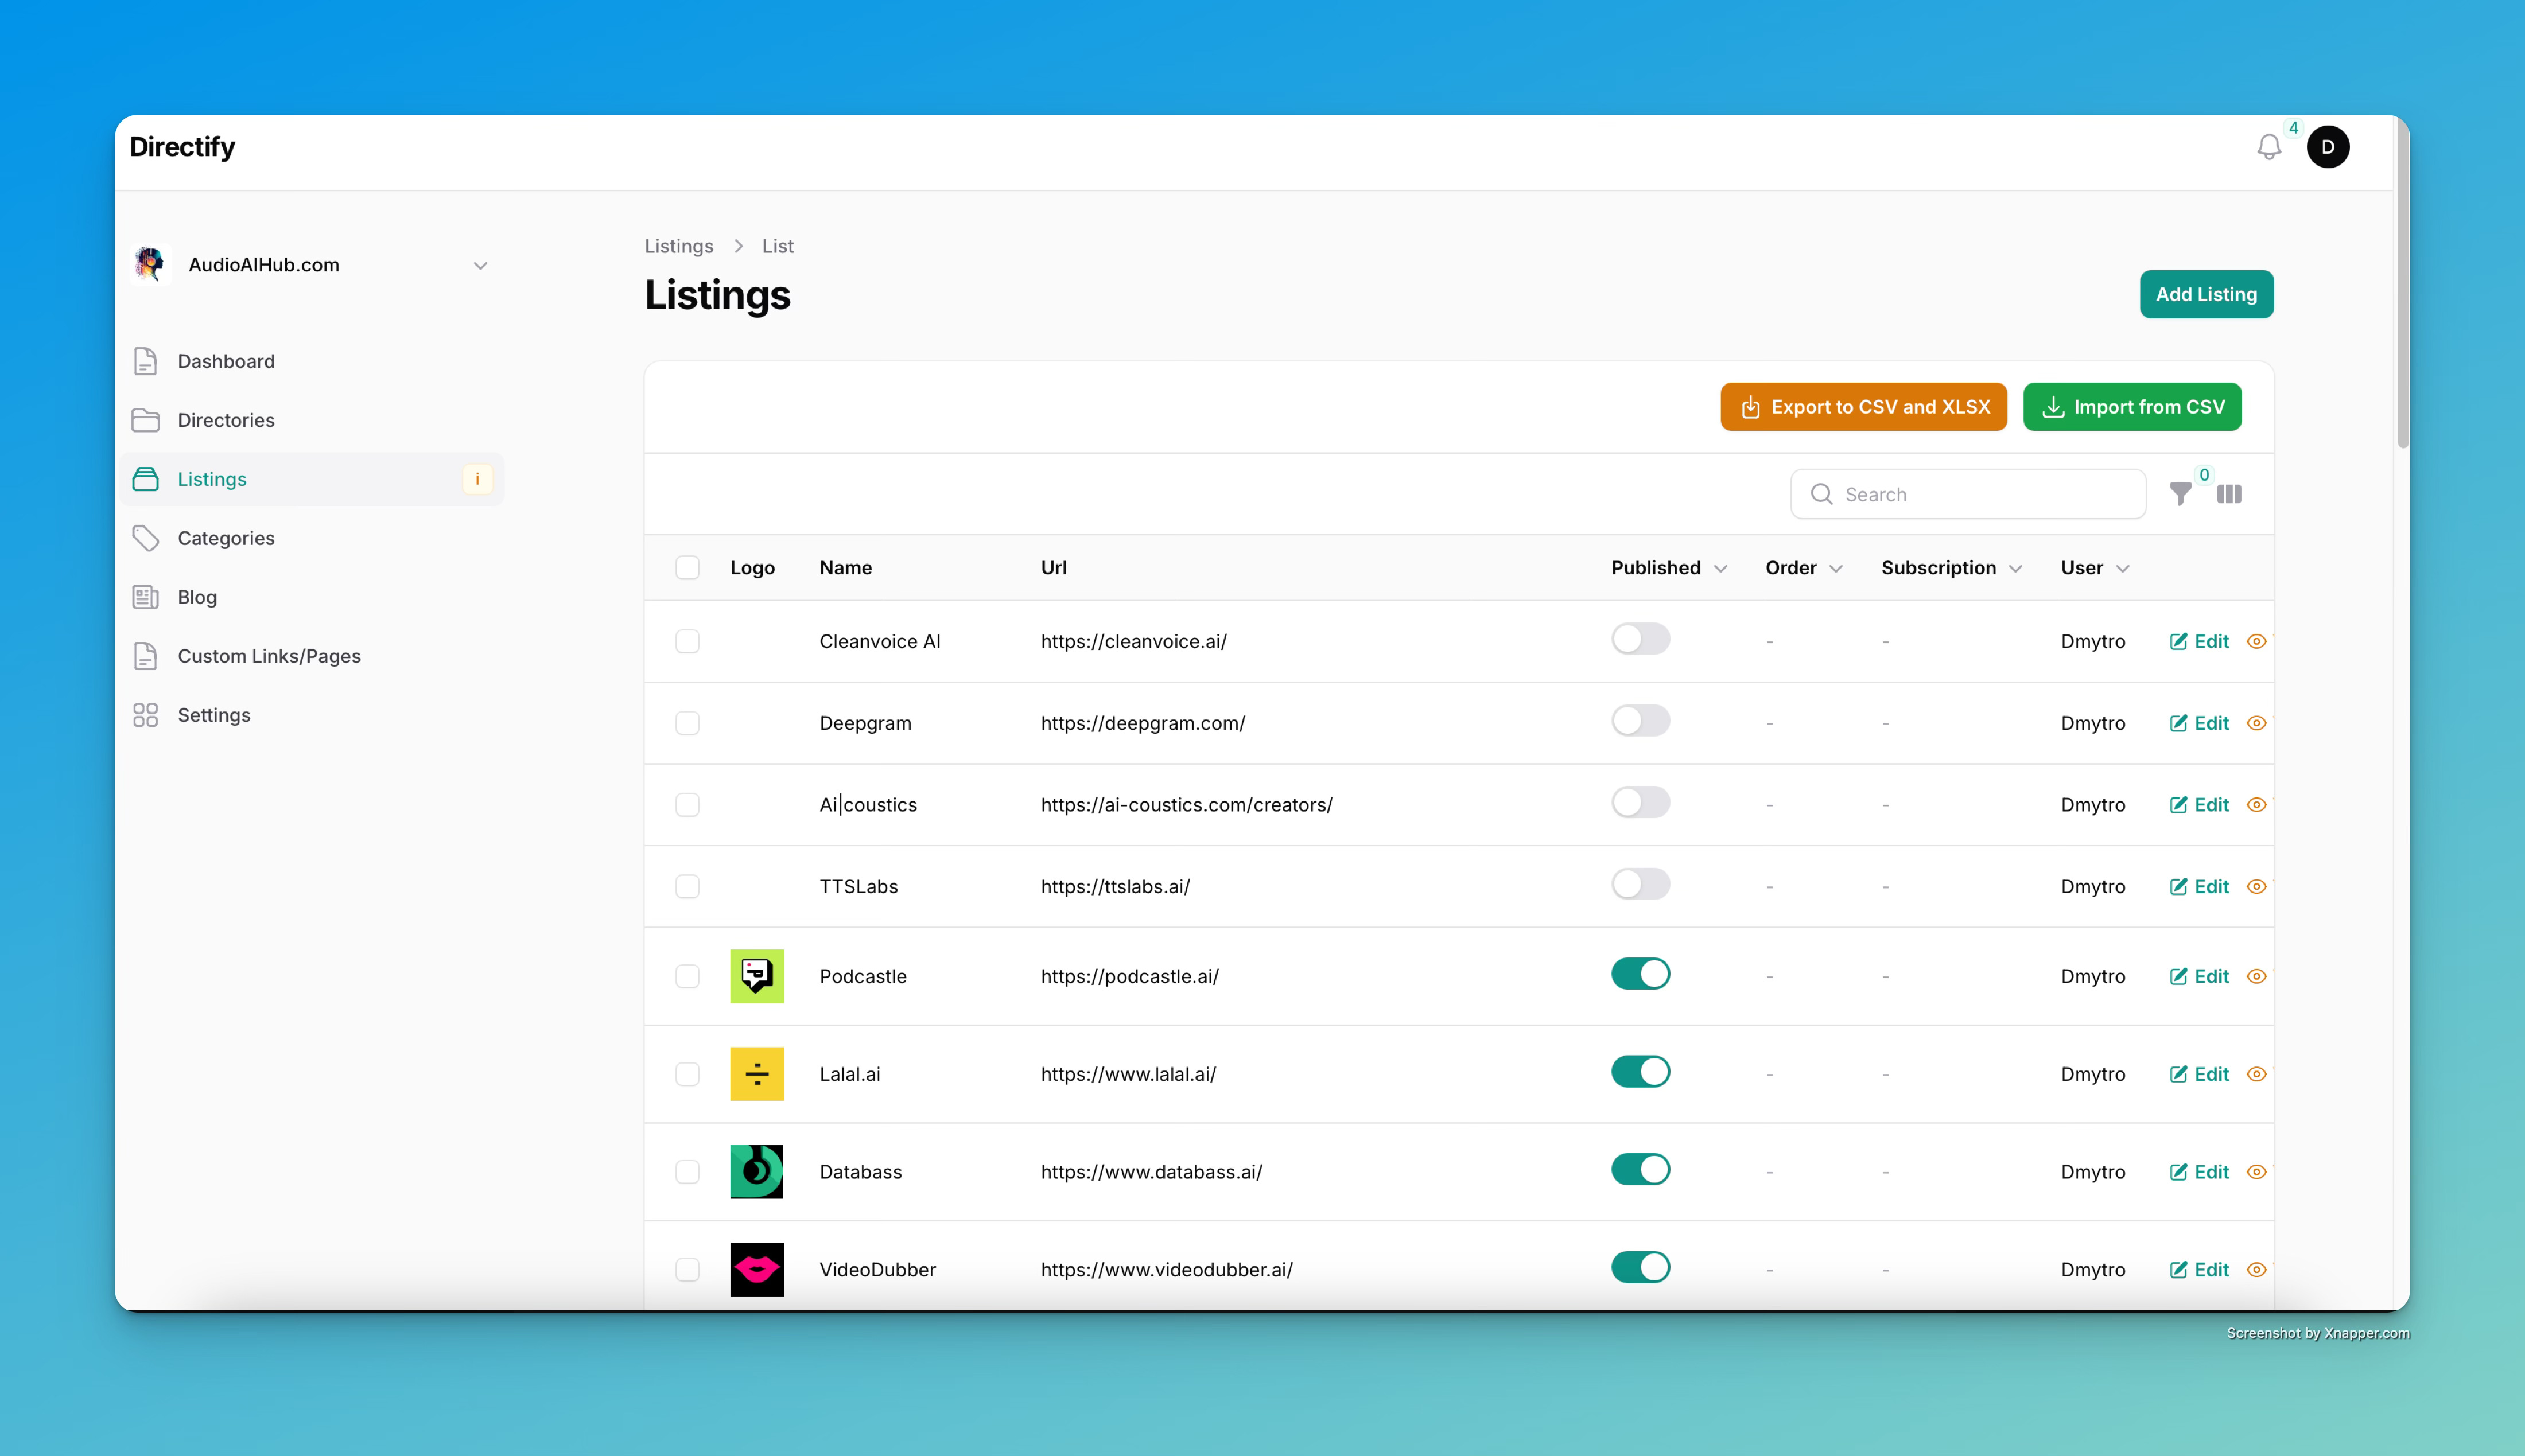
Task: Check the select-all header checkbox
Action: click(x=687, y=568)
